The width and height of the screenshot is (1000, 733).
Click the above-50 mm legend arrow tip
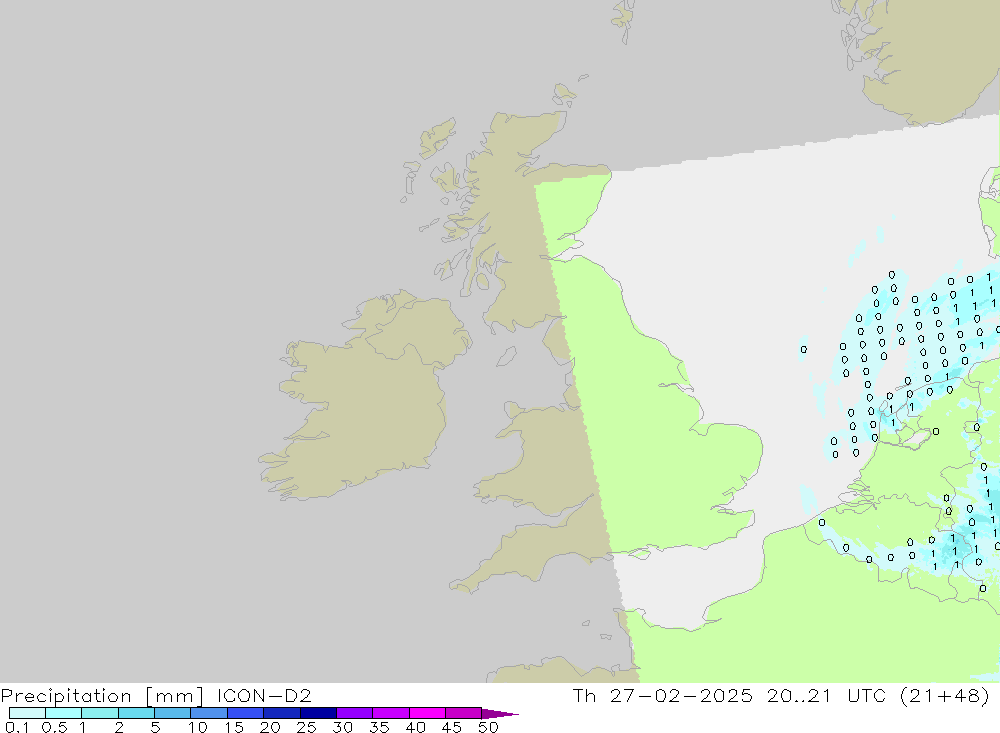[x=499, y=713]
